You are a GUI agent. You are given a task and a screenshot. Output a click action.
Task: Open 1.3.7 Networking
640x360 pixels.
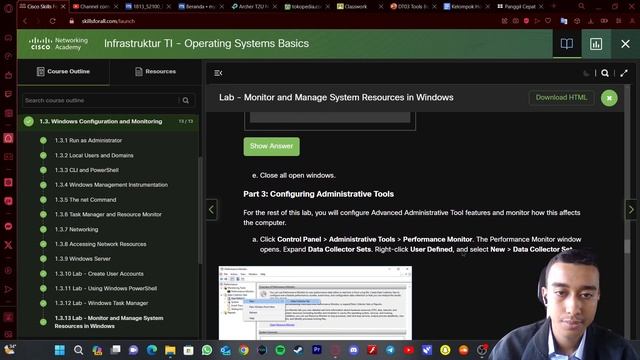77,229
